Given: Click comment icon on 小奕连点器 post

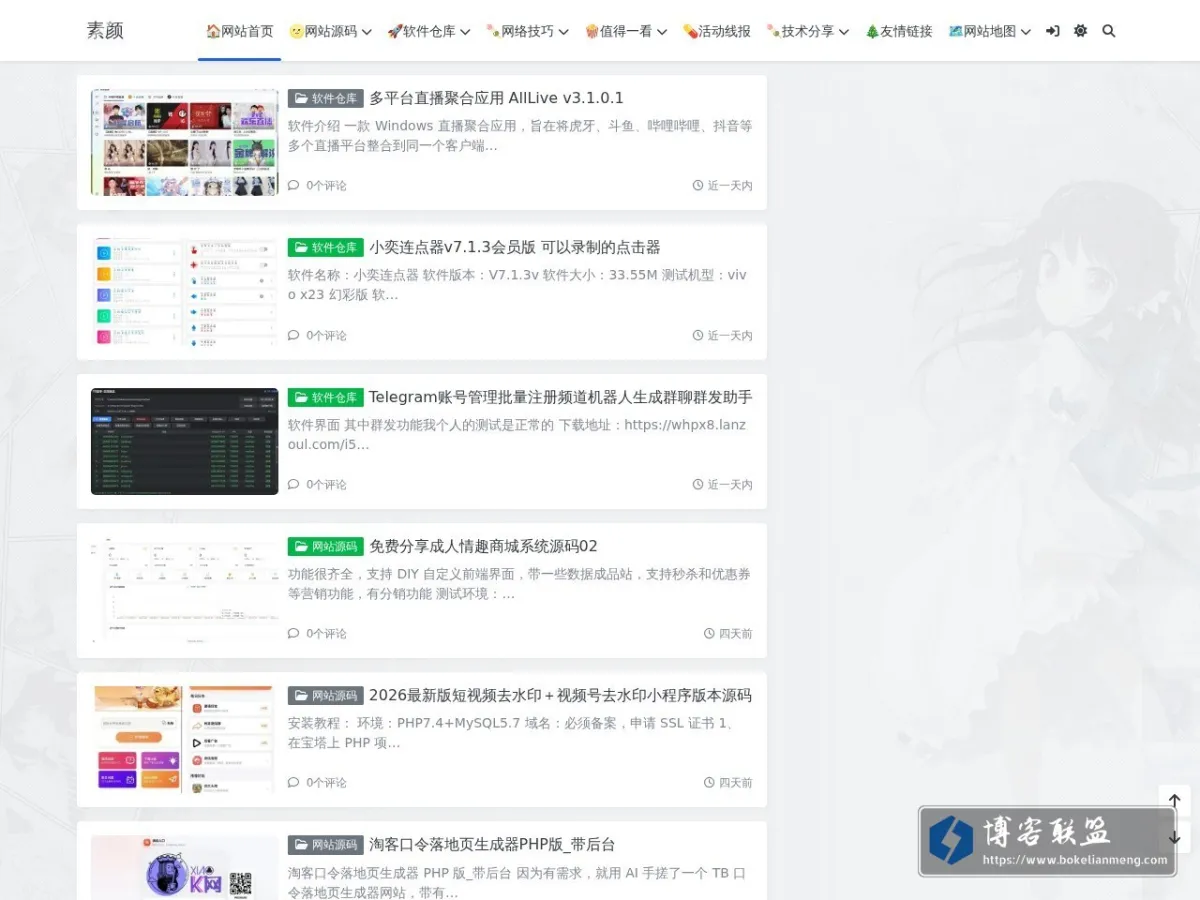Looking at the screenshot, I should pyautogui.click(x=293, y=335).
